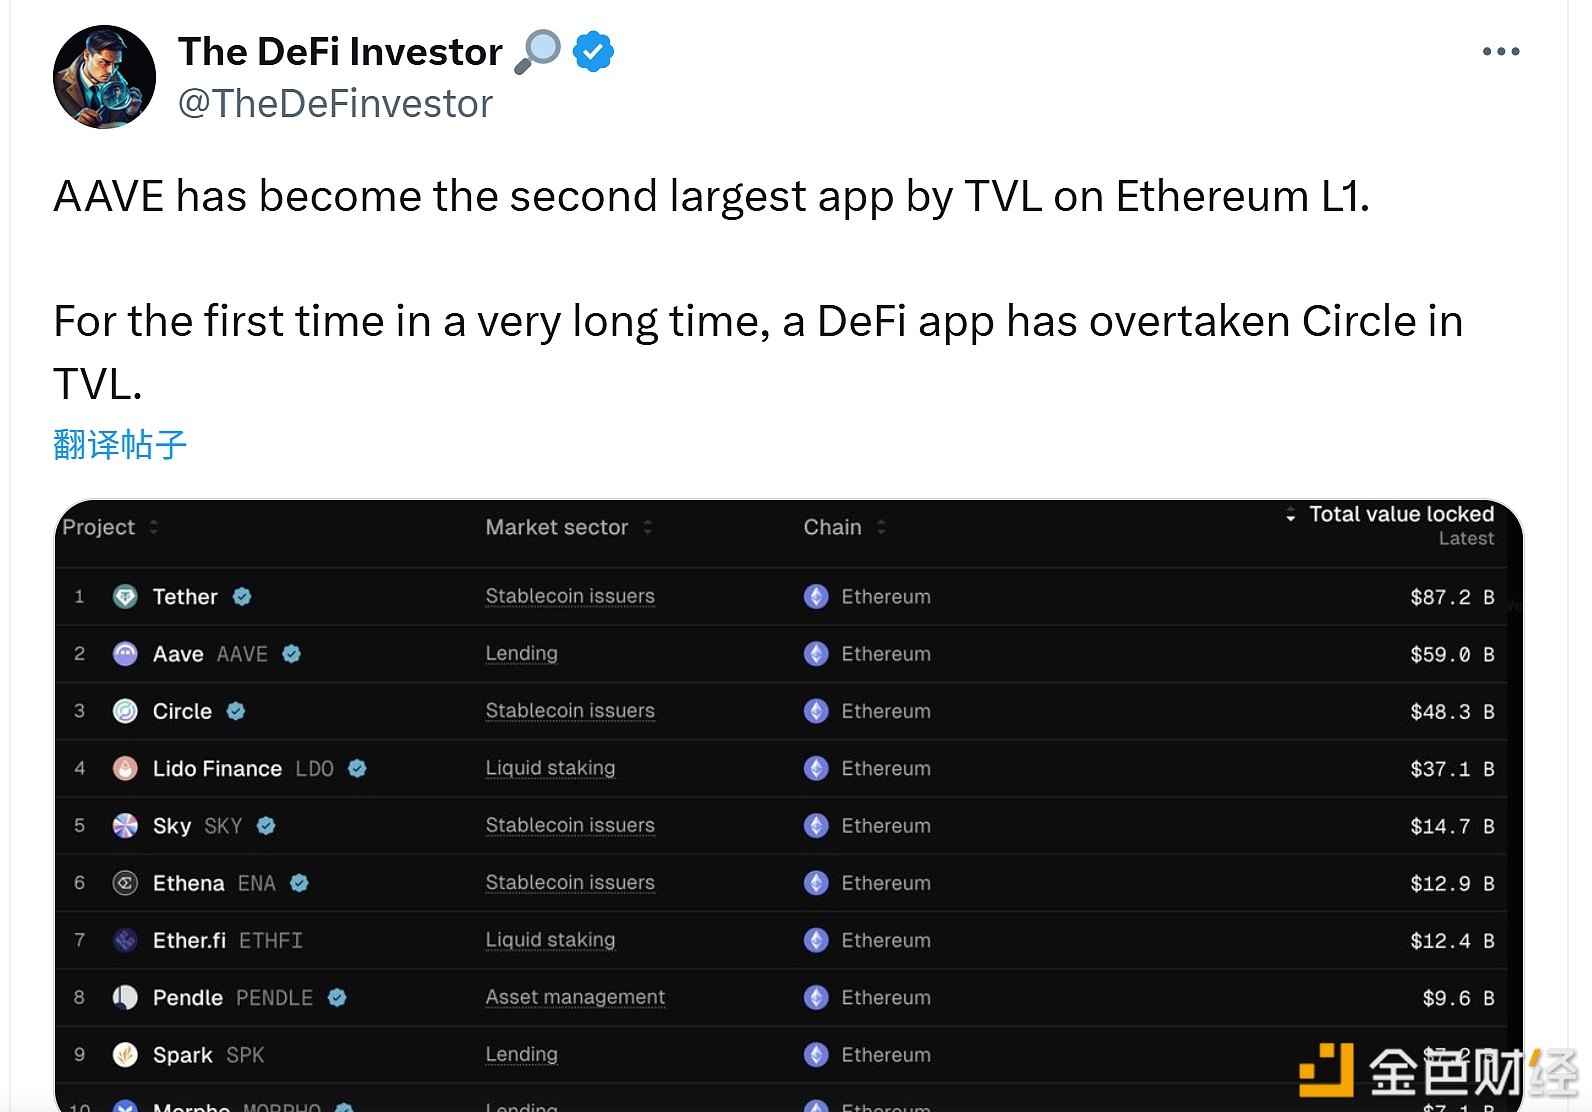Click the Asset management sector link for Pendle
1592x1112 pixels.
click(x=575, y=998)
